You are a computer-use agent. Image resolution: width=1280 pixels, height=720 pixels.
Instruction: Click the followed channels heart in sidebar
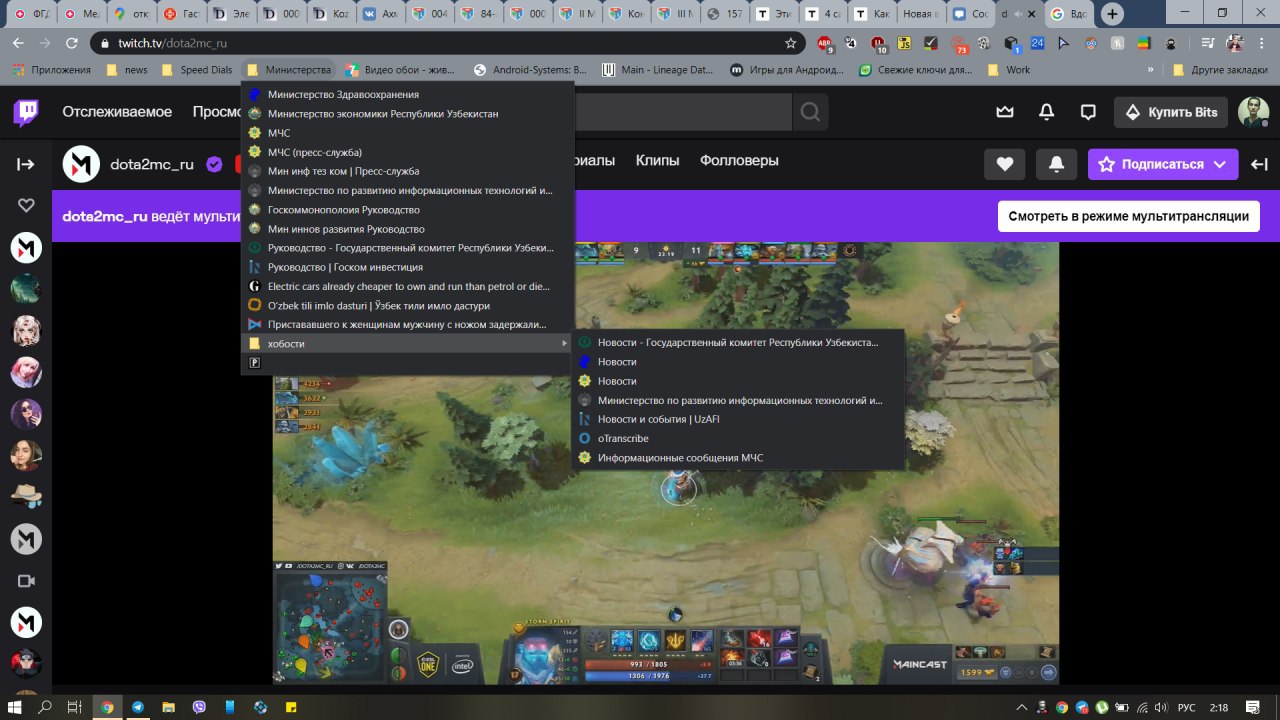pos(26,205)
